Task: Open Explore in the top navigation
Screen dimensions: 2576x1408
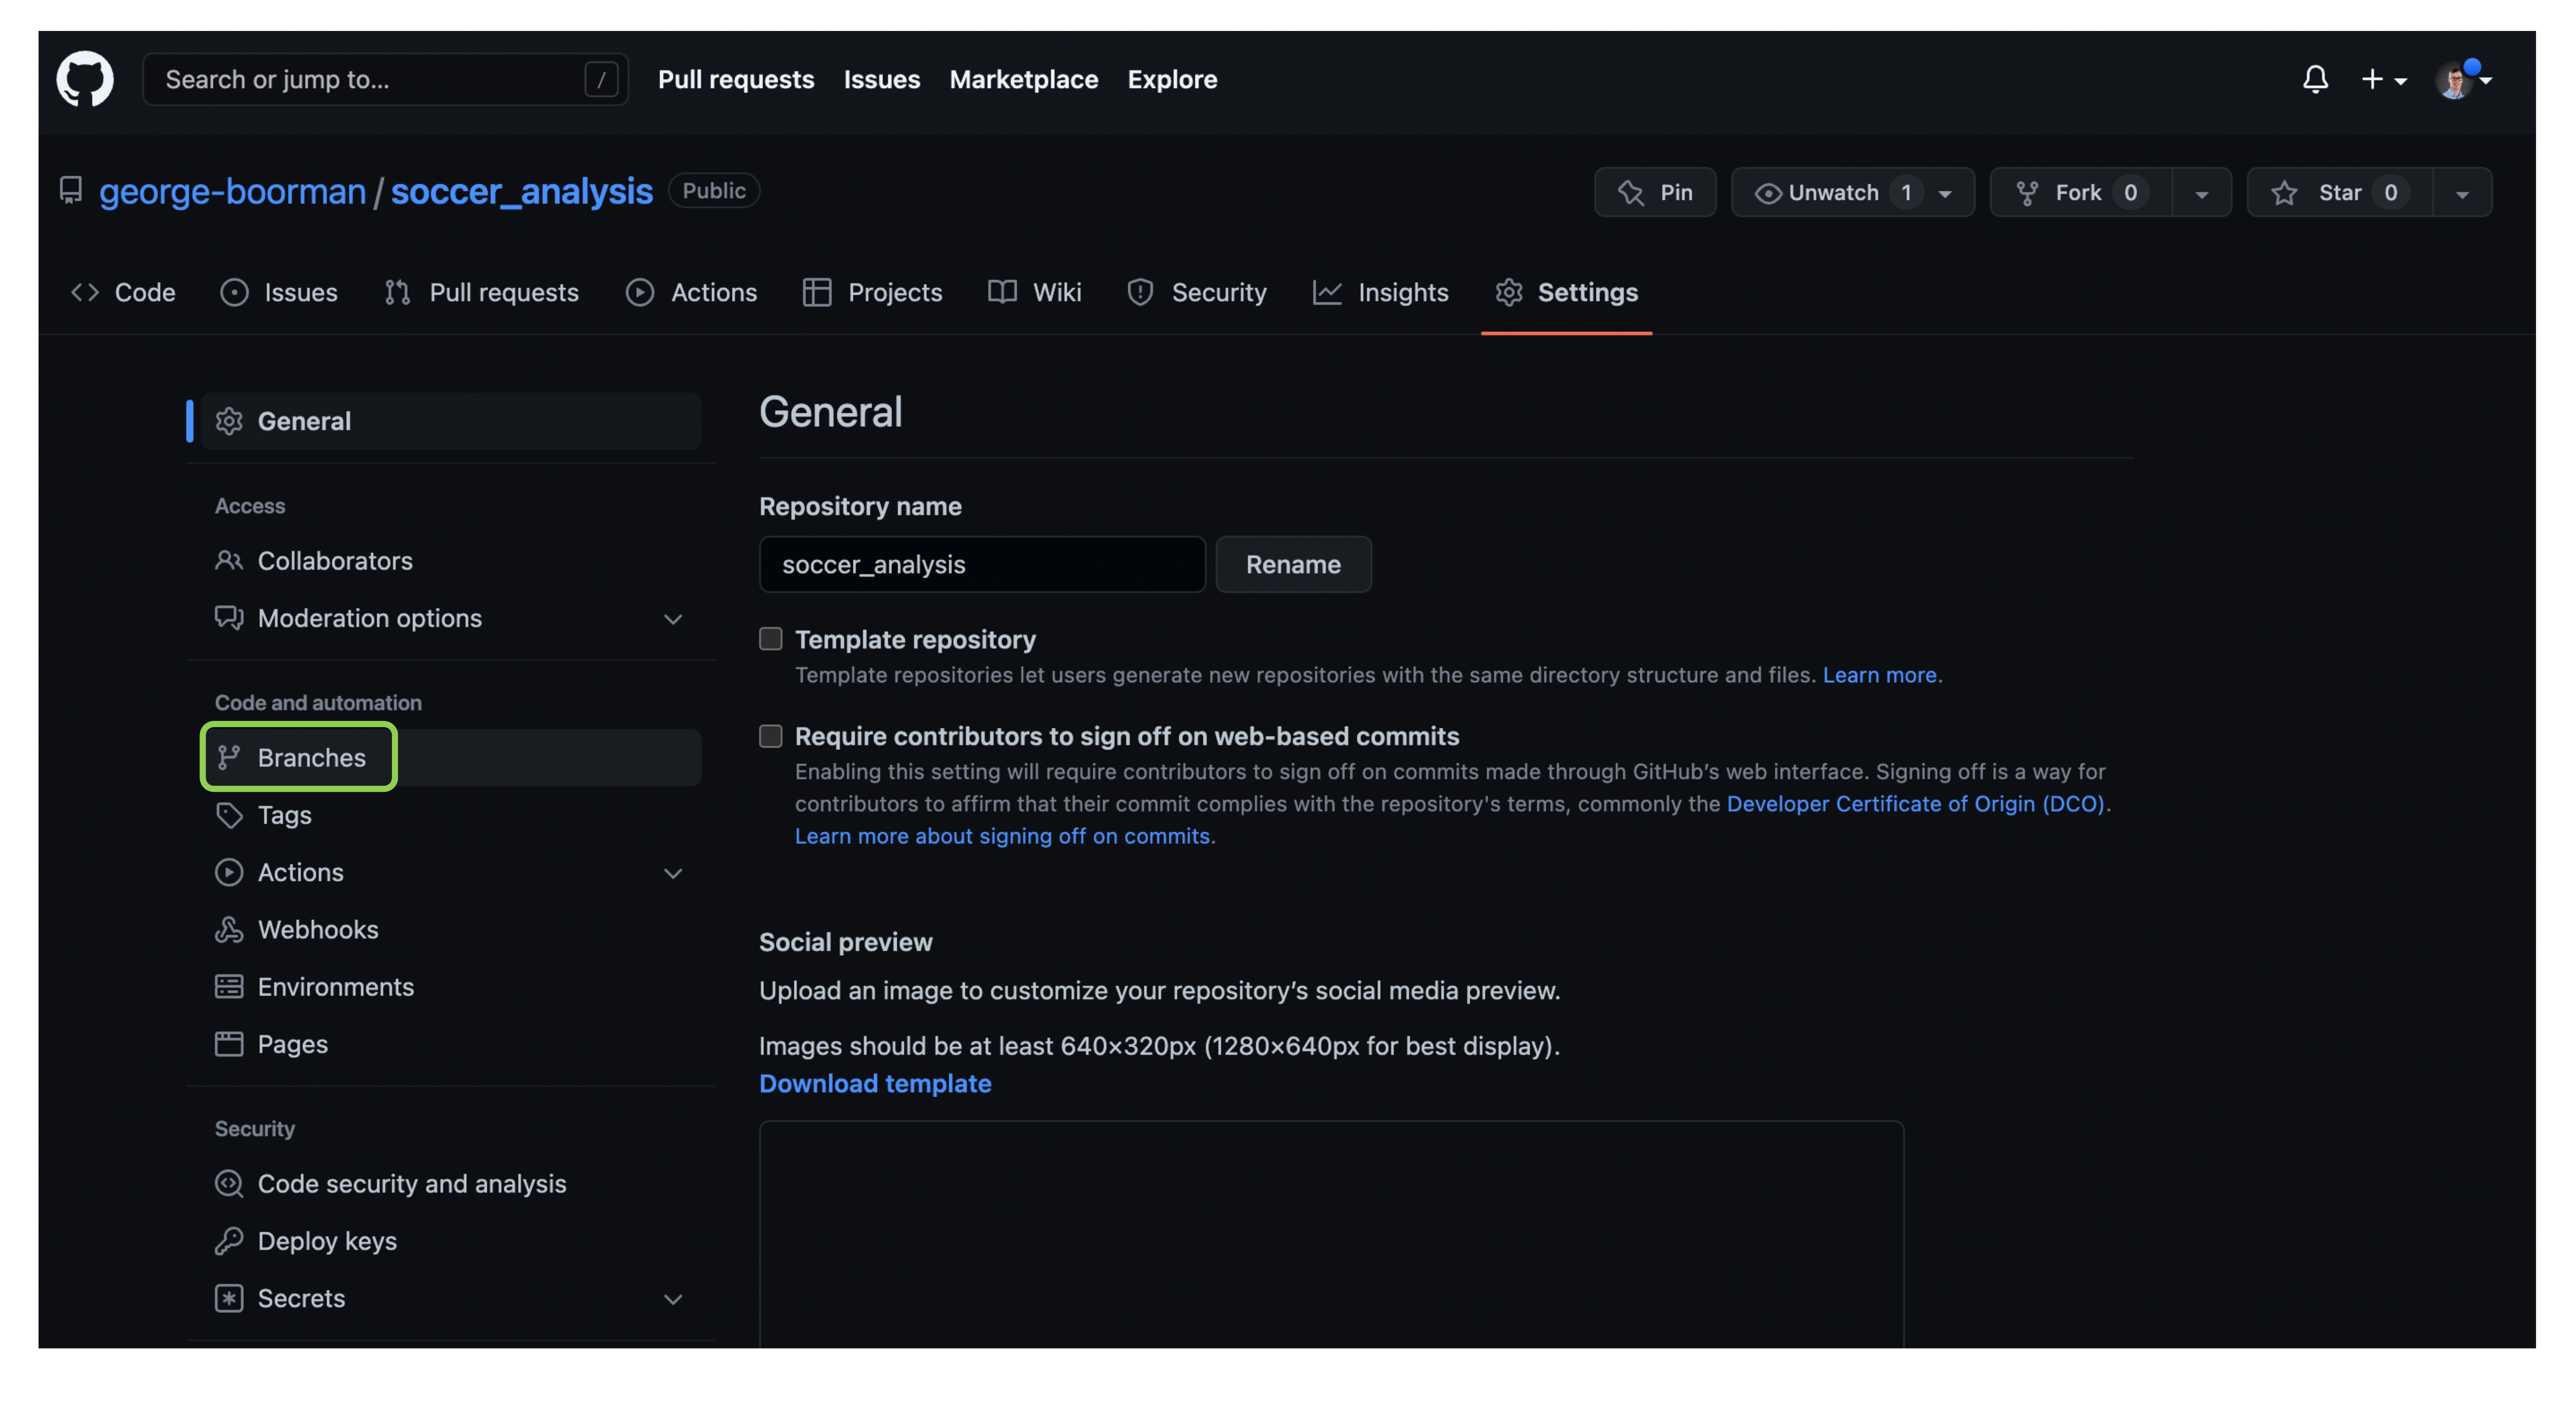Action: tap(1172, 79)
